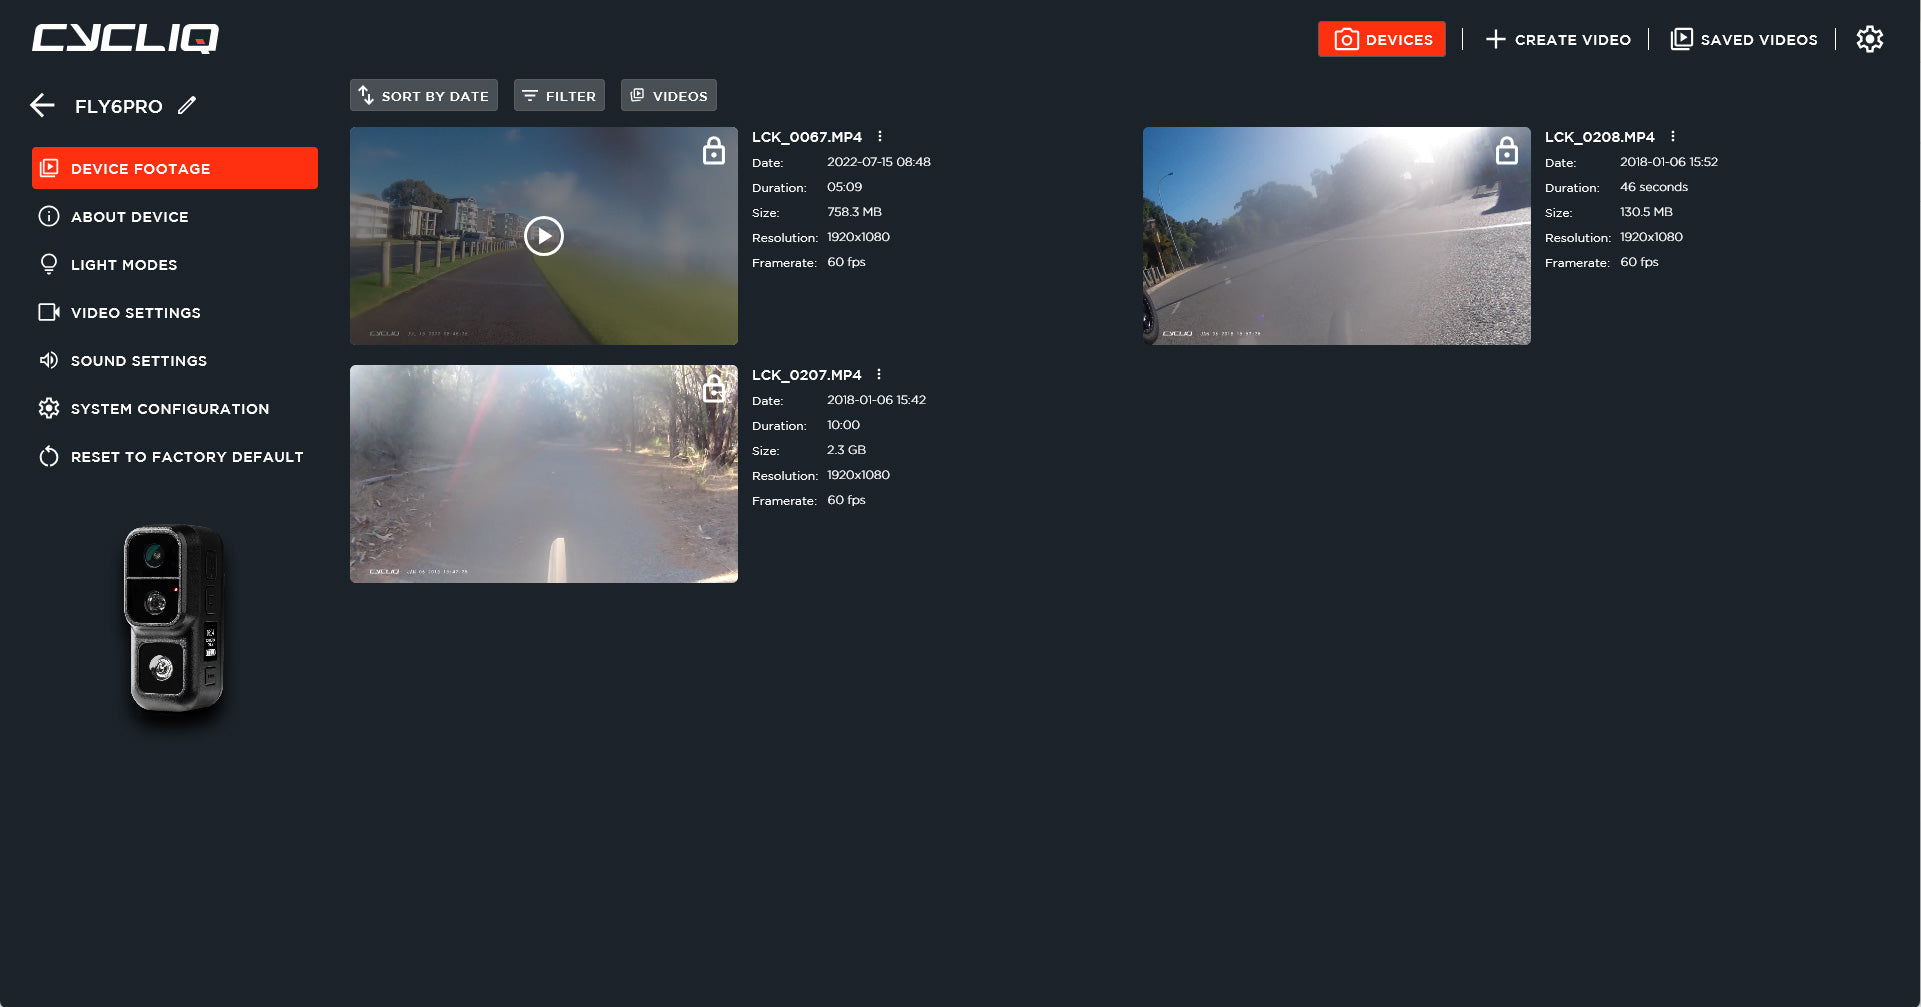Viewport: 1921px width, 1007px height.
Task: Open the LCK_0208.MP4 video thumbnail
Action: (x=1336, y=236)
